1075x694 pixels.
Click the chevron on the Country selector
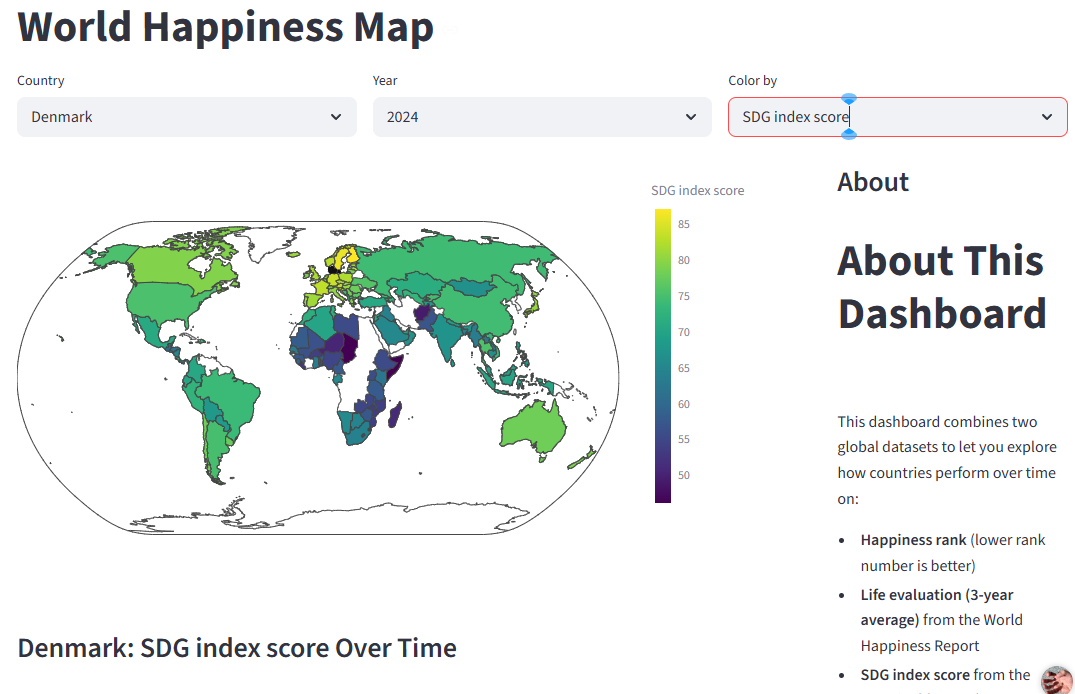(336, 117)
